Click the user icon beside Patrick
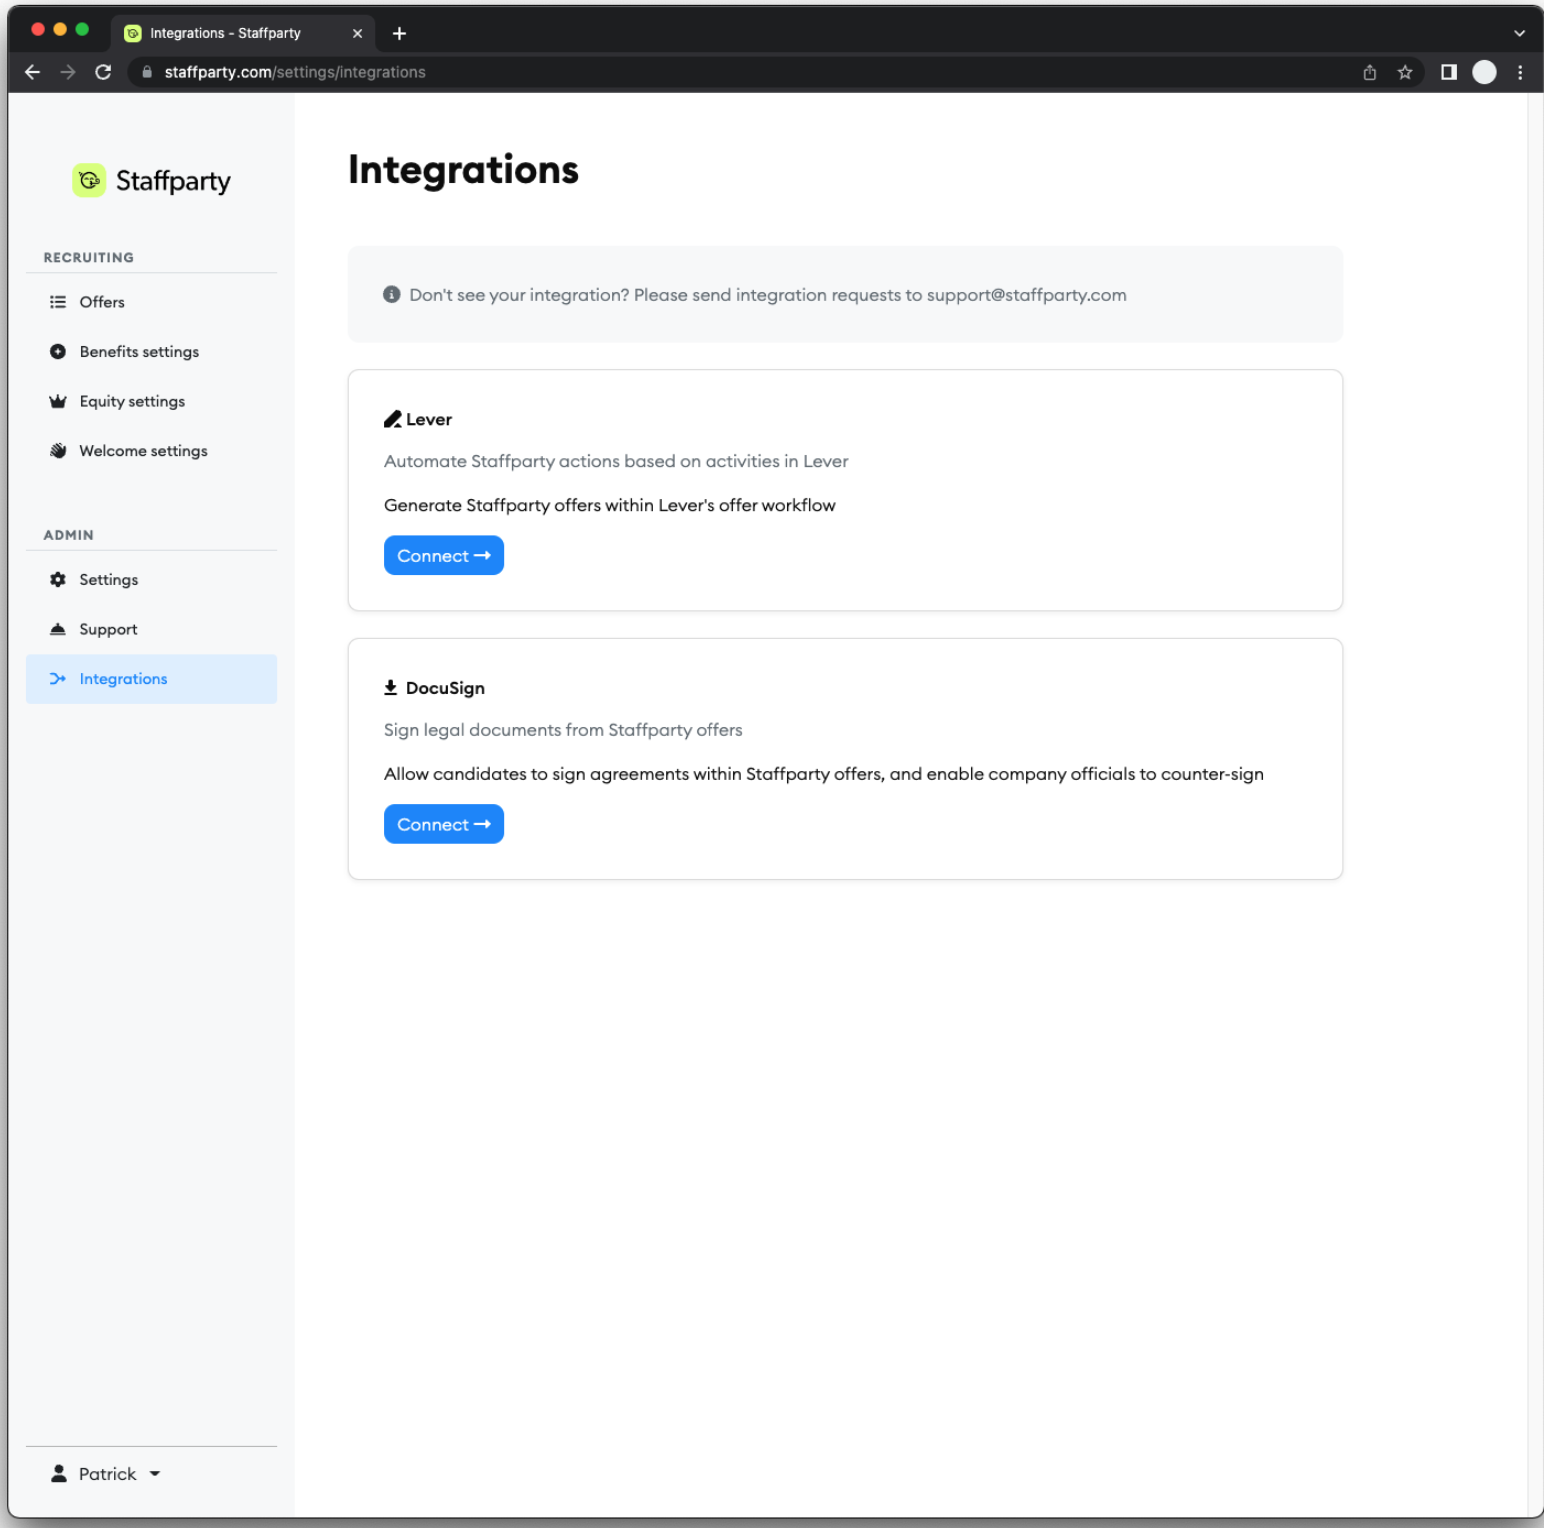This screenshot has height=1528, width=1544. coord(58,1473)
